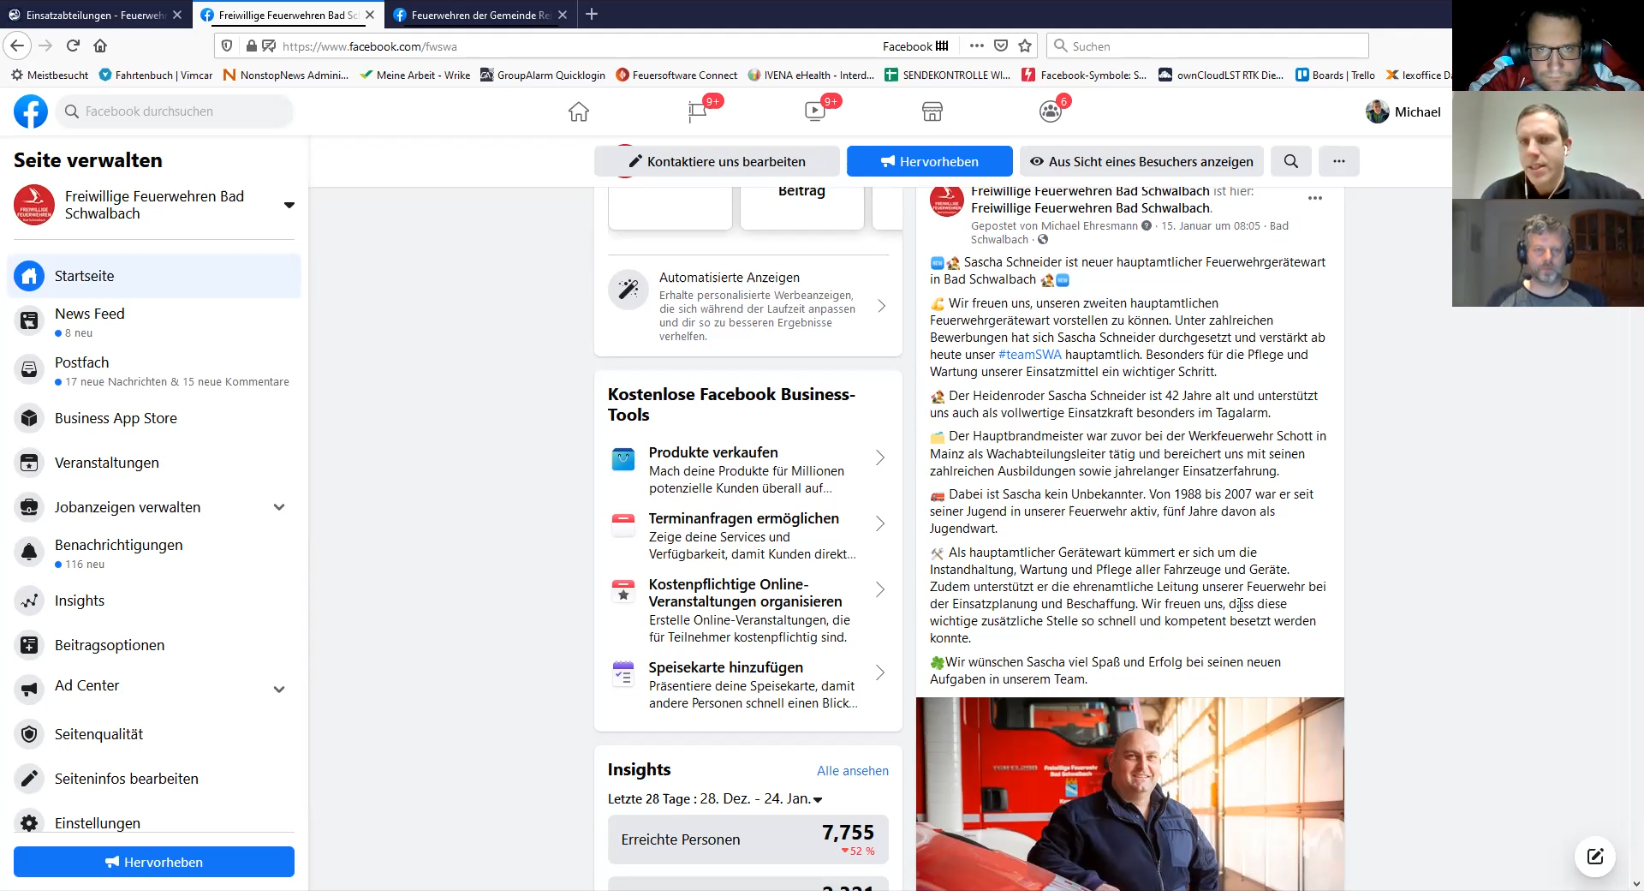Image resolution: width=1644 pixels, height=891 pixels.
Task: Bookmark this page with the star icon
Action: tap(1025, 46)
